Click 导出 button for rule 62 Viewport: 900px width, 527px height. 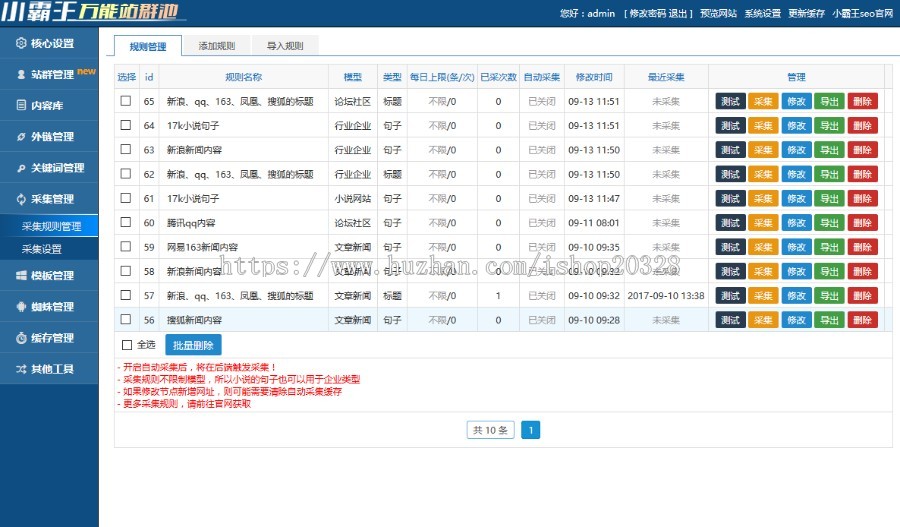coord(829,174)
